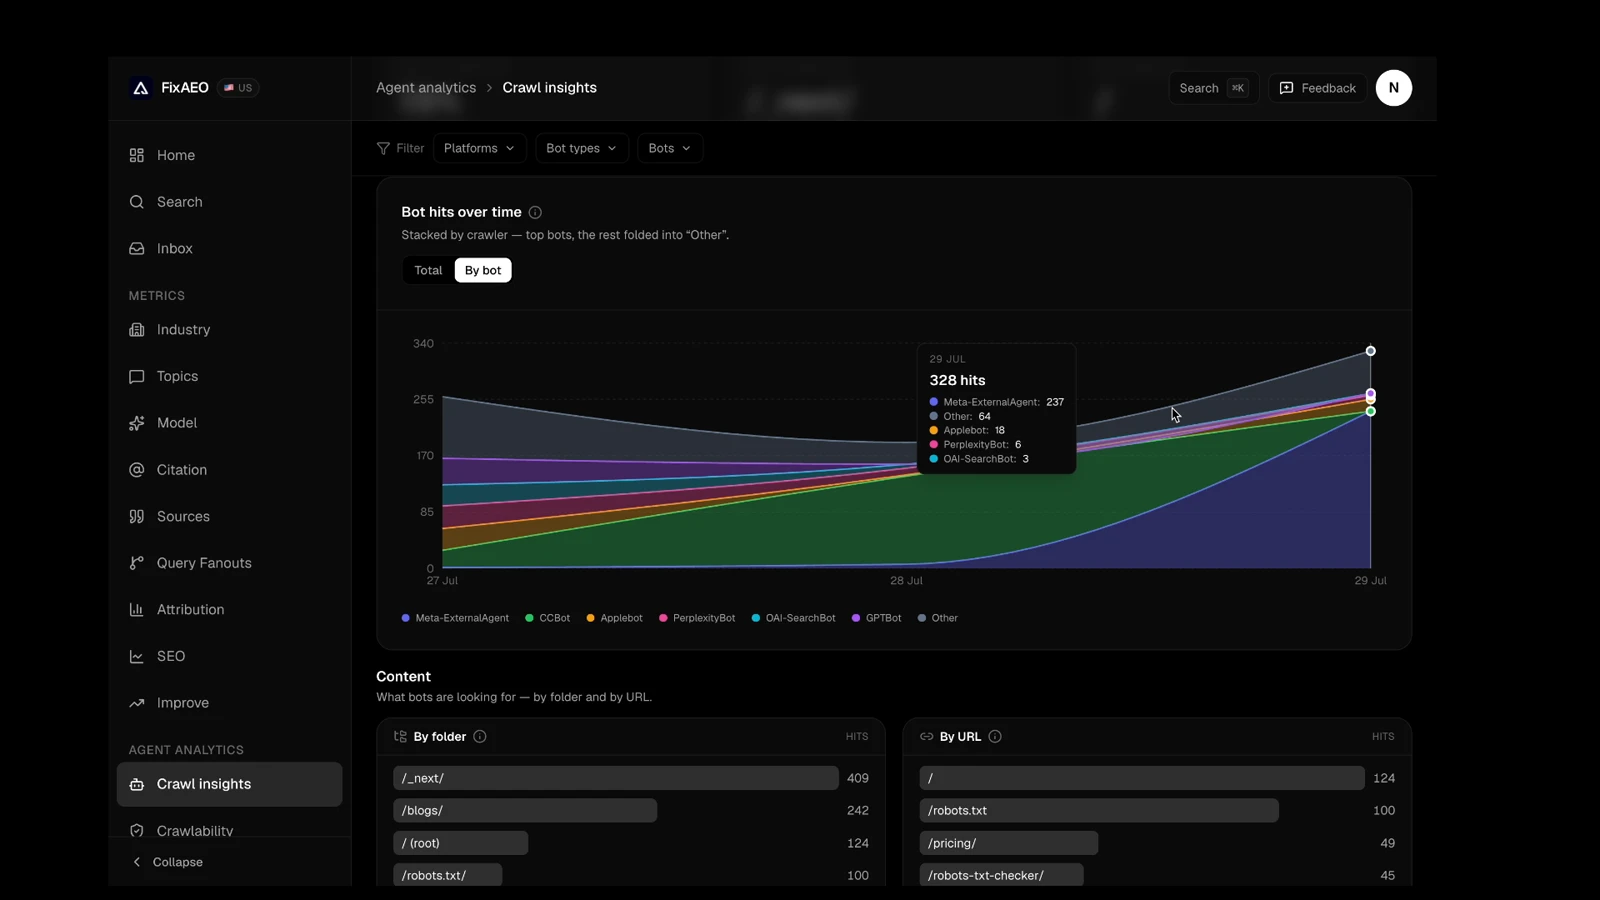Screen dimensions: 1600x900
Task: Open the Home grid icon in sidebar
Action: pos(137,155)
